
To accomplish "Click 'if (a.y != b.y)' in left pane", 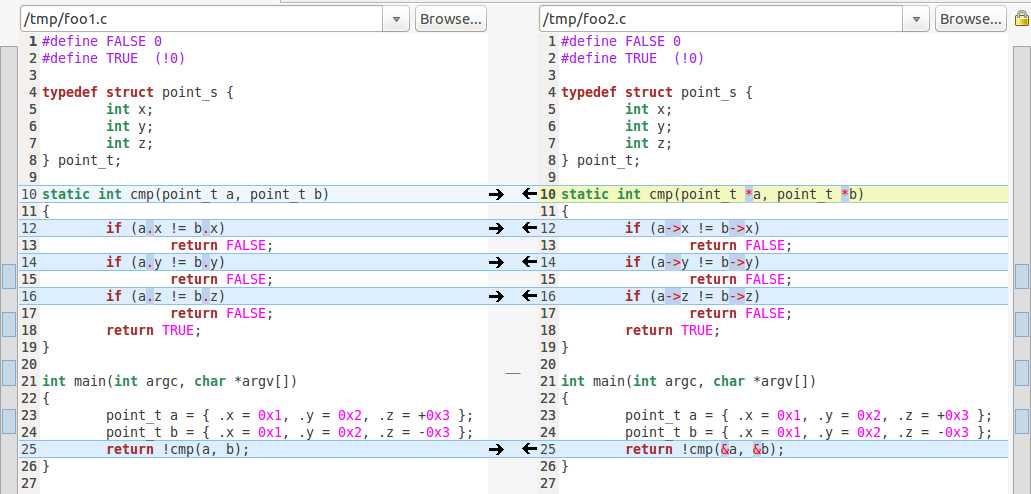I will coord(166,262).
